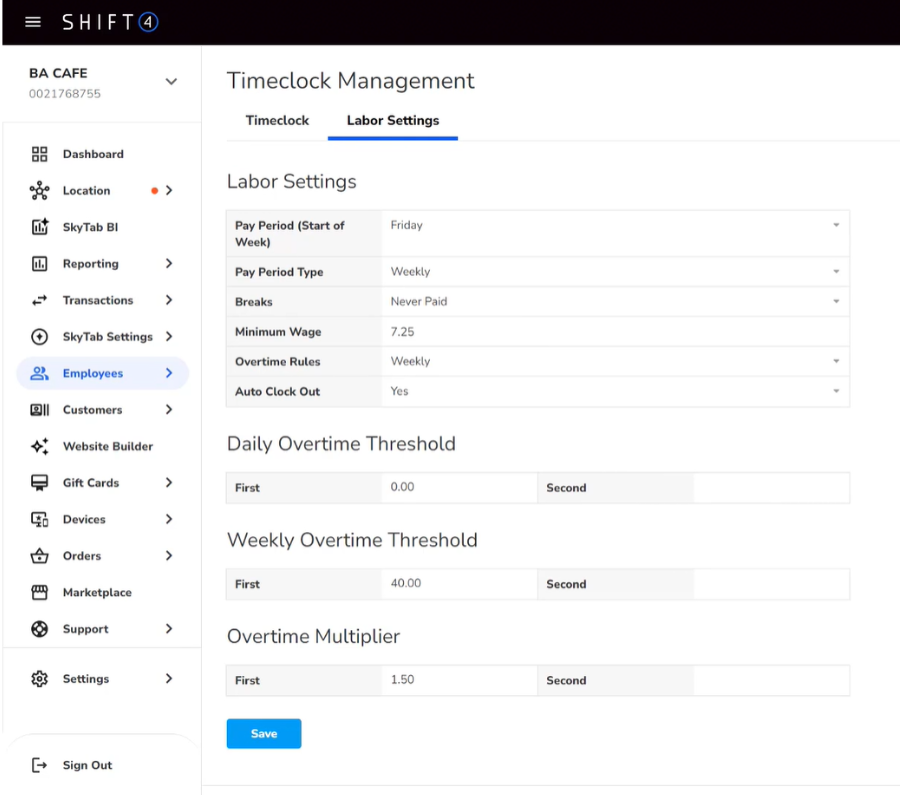Screen dimensions: 900x800
Task: Expand the Reporting submenu chevron
Action: (169, 264)
